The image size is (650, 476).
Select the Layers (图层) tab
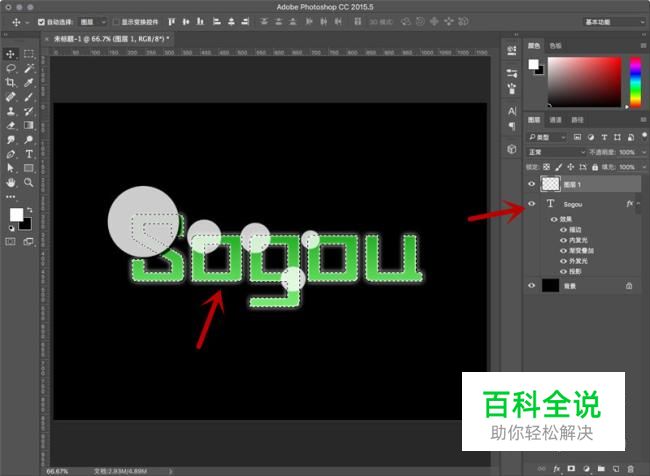tap(534, 120)
